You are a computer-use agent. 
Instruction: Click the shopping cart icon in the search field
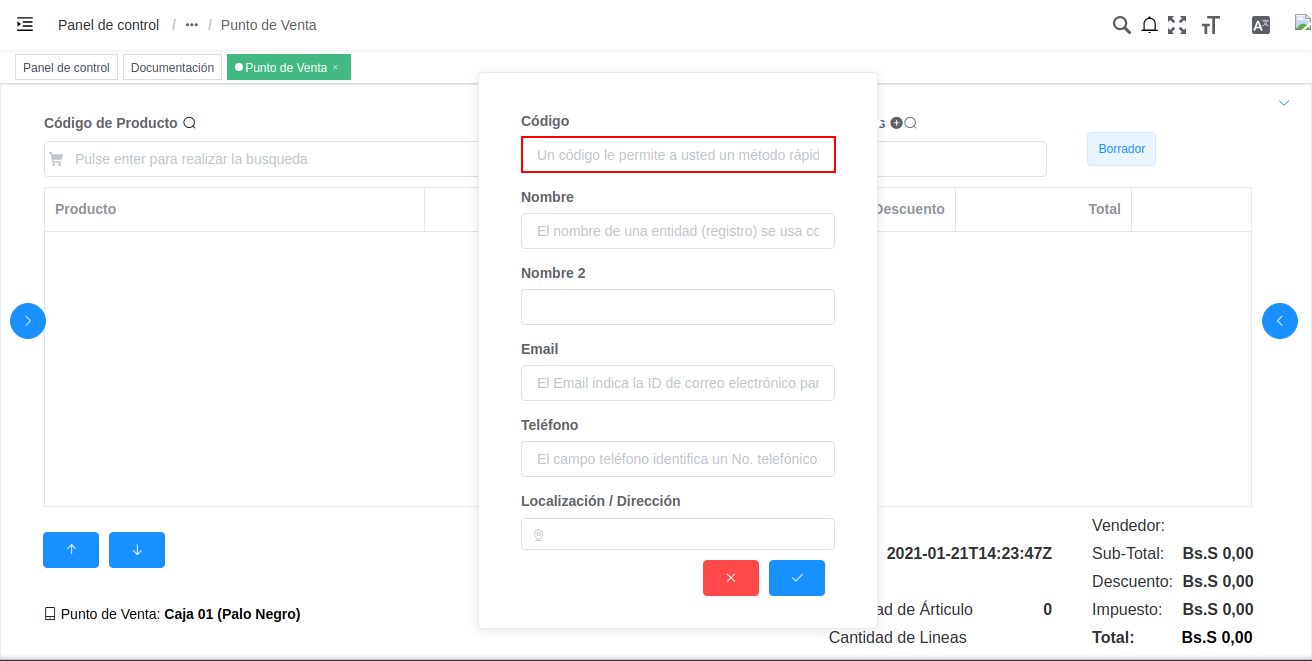pyautogui.click(x=57, y=159)
